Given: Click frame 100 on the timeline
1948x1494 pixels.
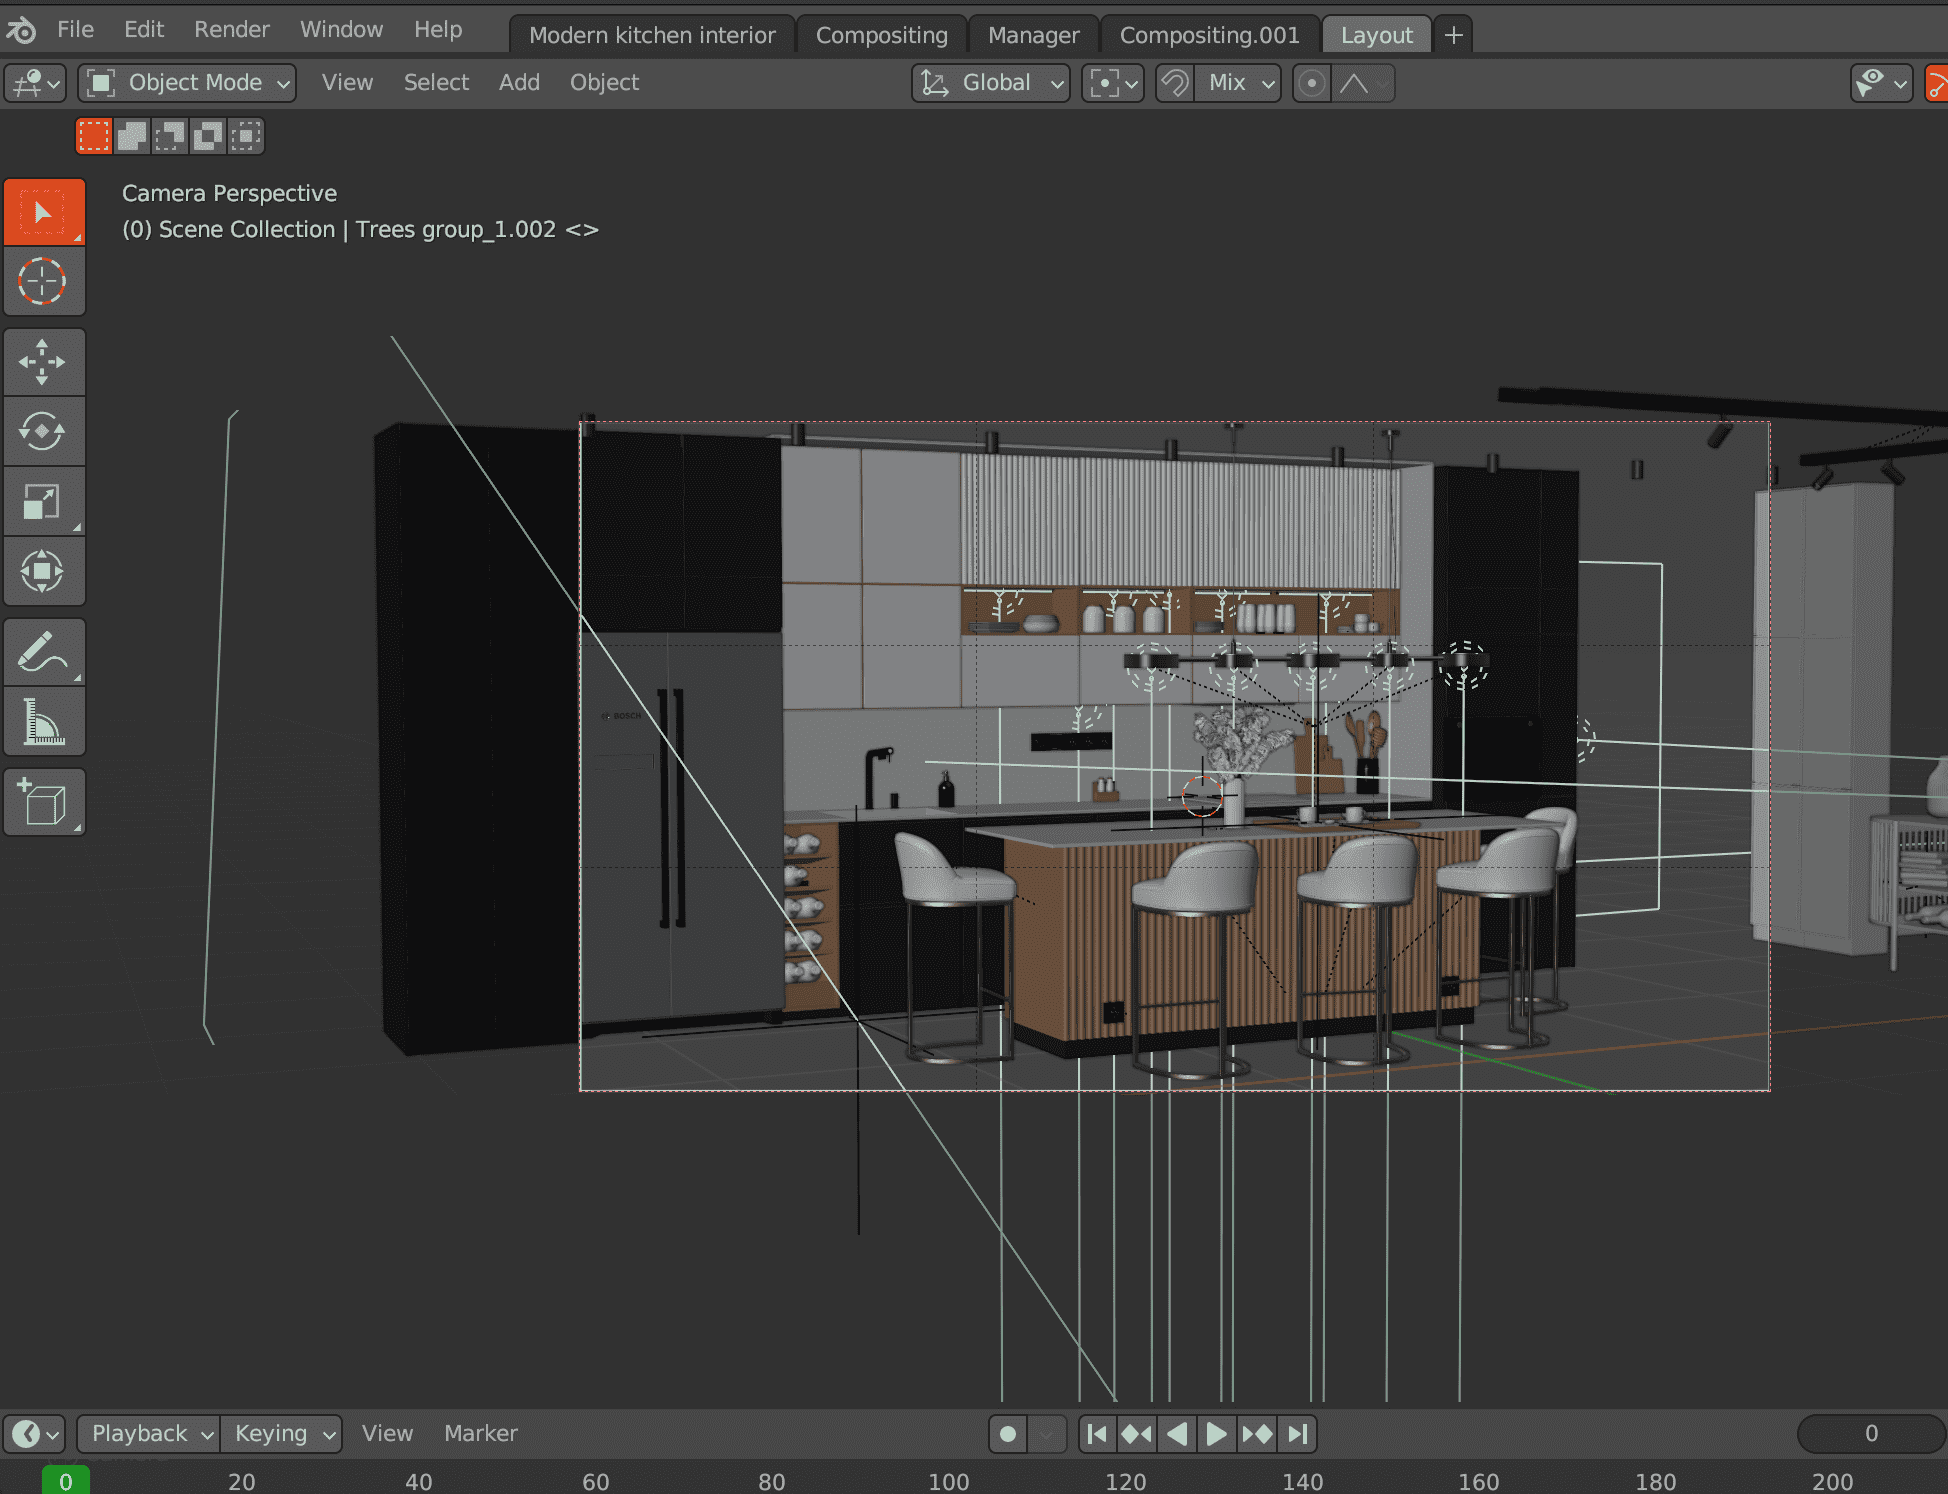Looking at the screenshot, I should [948, 1481].
